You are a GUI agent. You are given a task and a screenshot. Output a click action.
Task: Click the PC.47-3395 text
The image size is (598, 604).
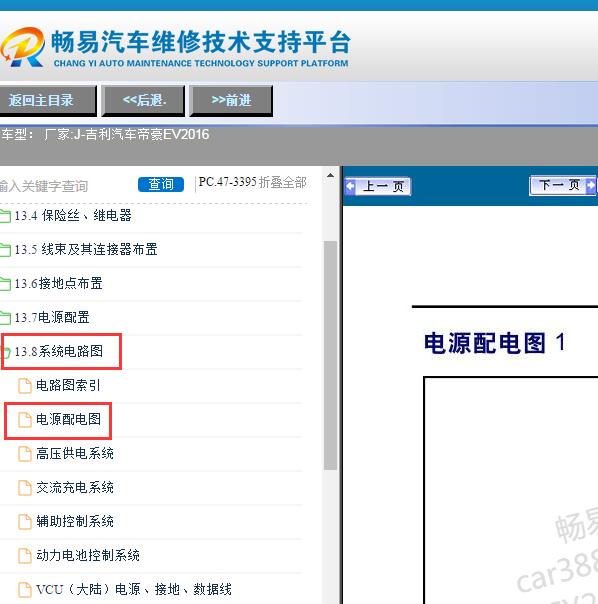click(x=228, y=182)
